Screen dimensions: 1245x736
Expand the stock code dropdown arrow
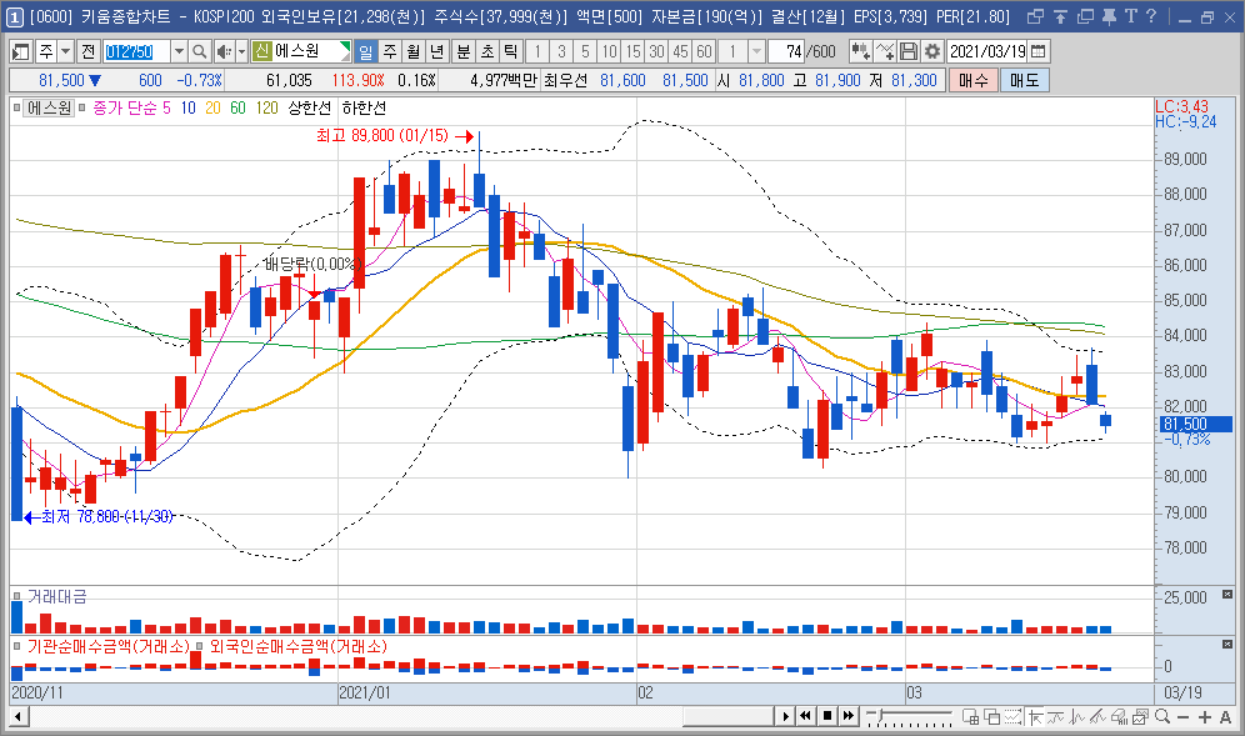179,52
